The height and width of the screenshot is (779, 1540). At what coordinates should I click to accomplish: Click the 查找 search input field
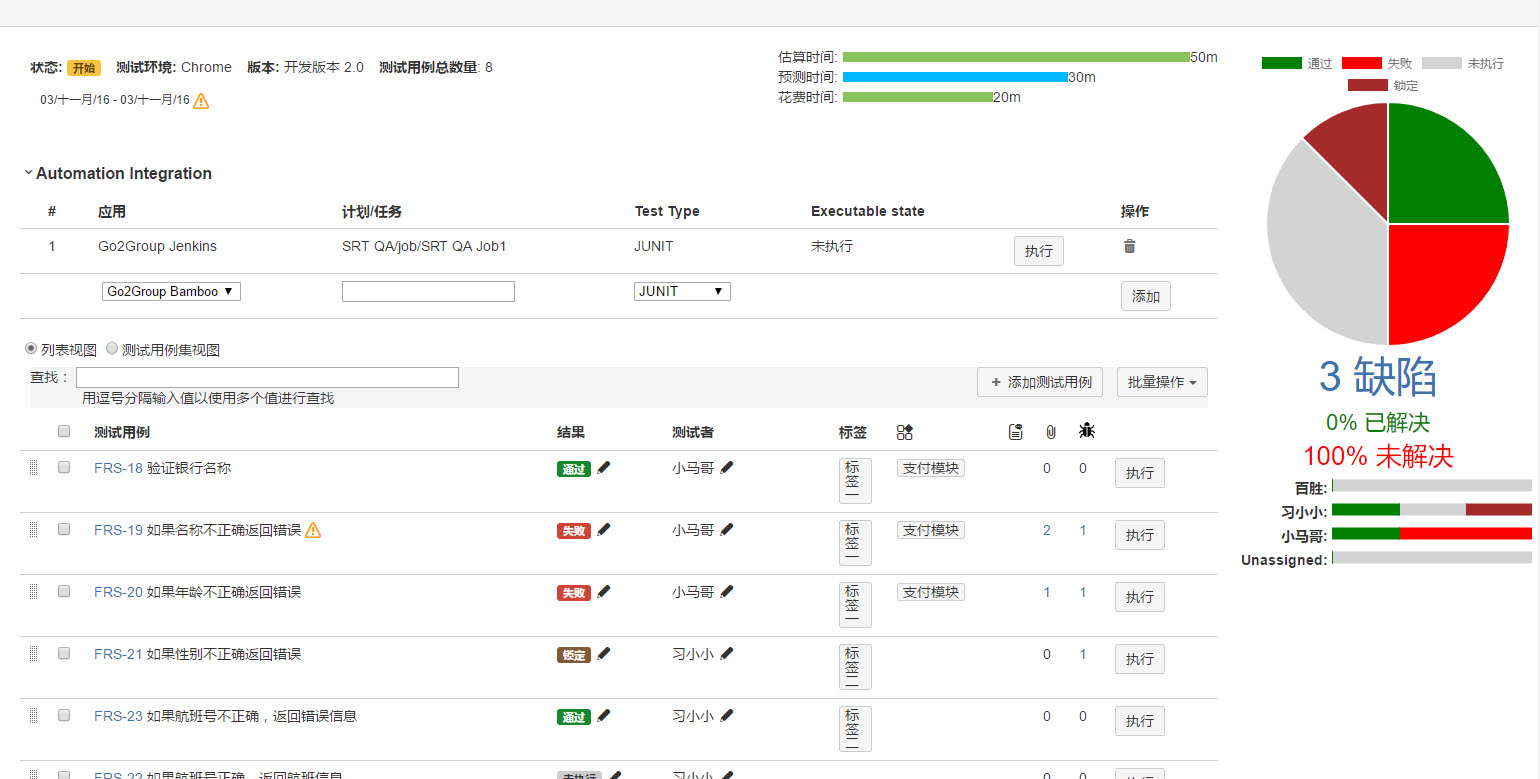[267, 377]
